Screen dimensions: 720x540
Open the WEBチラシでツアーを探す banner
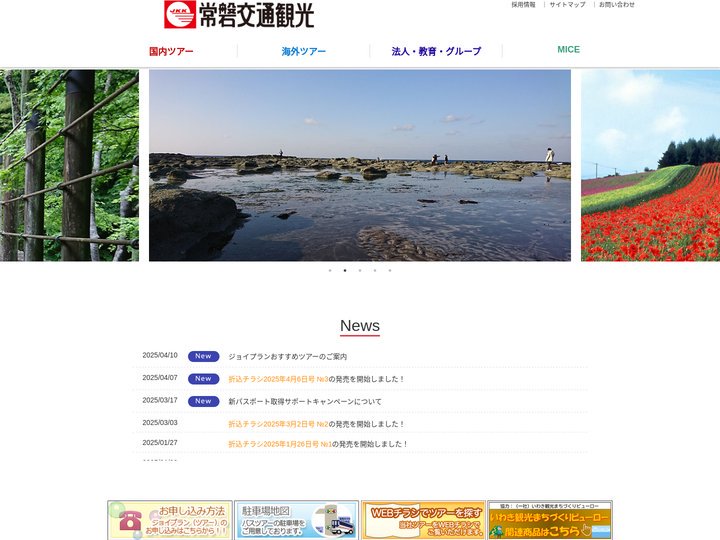pos(423,520)
